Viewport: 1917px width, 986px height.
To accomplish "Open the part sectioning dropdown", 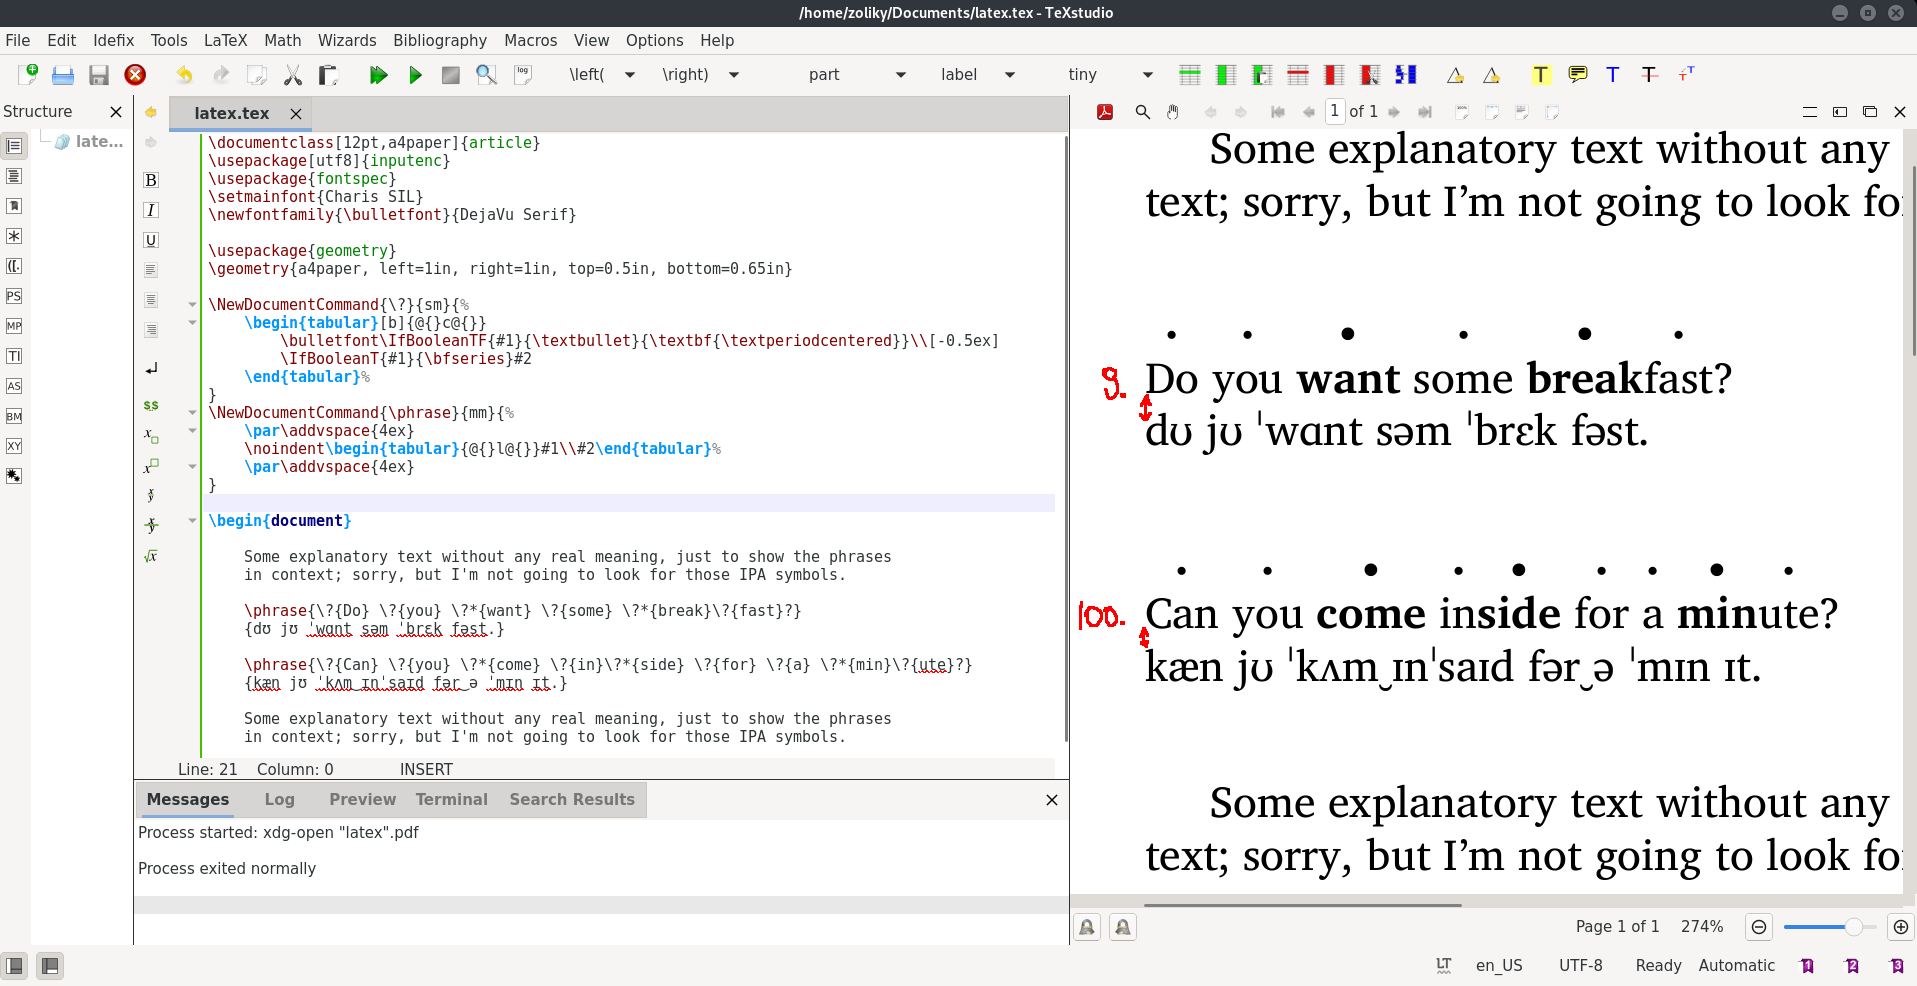I will (x=901, y=75).
